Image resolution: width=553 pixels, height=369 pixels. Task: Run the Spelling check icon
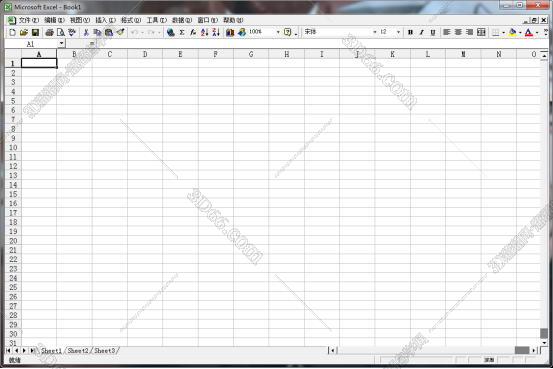pos(72,32)
